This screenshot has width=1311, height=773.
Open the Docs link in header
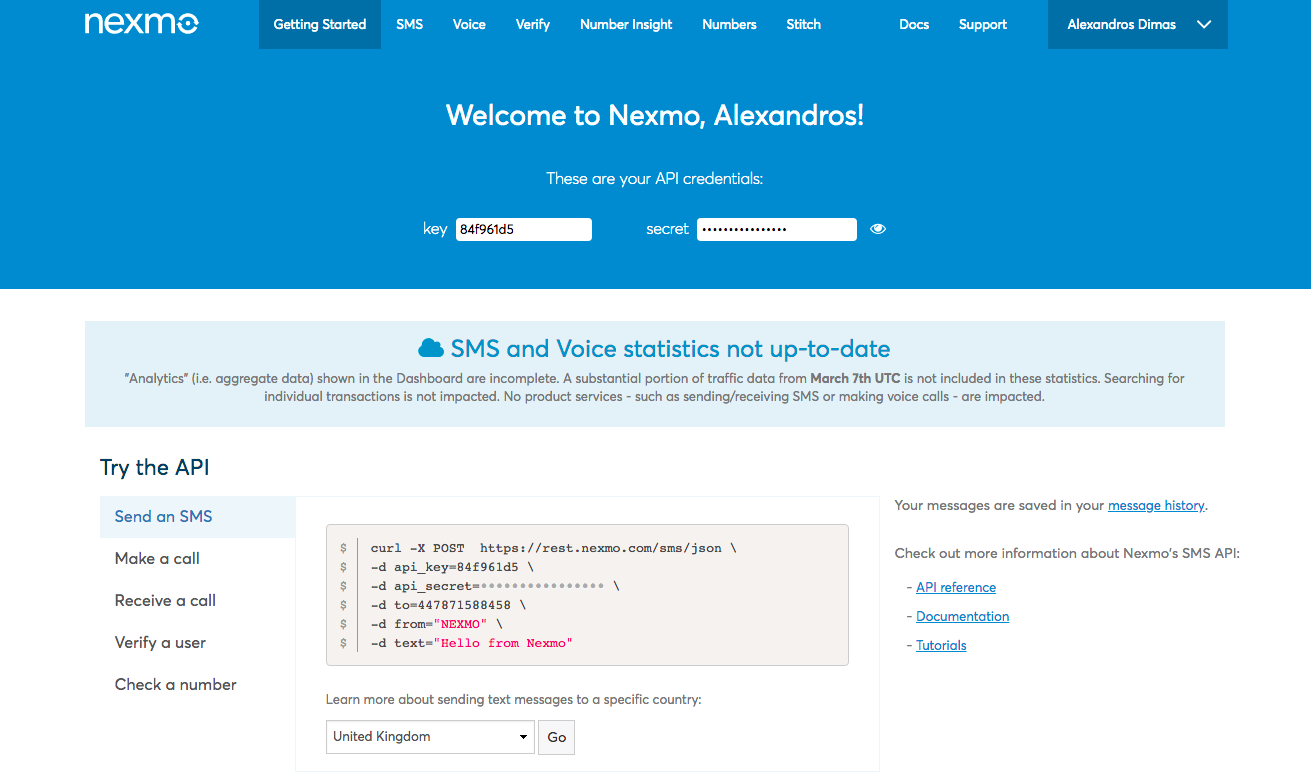click(914, 24)
